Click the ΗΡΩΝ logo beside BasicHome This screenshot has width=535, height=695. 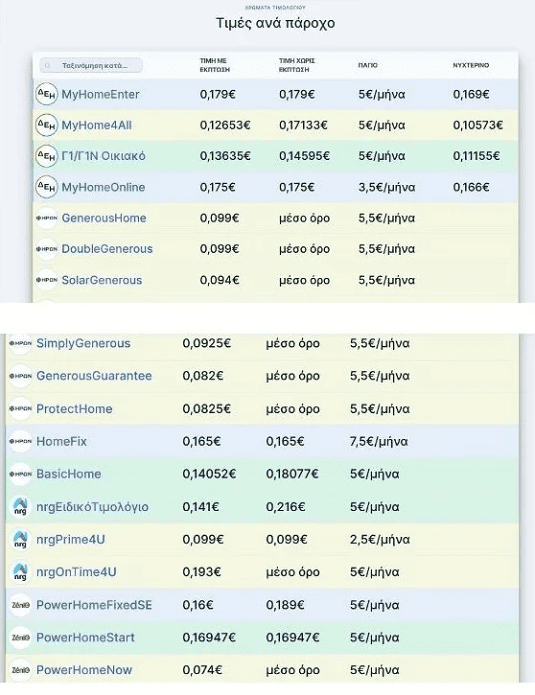pos(20,474)
